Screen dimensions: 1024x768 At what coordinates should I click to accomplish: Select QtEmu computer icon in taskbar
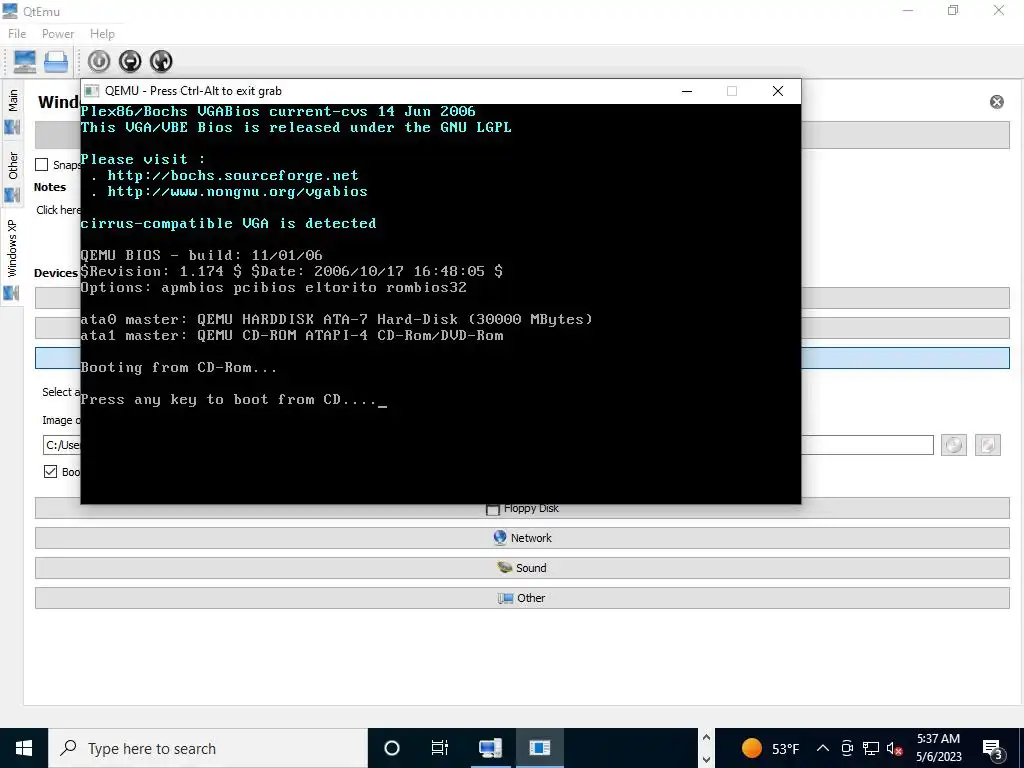click(490, 748)
